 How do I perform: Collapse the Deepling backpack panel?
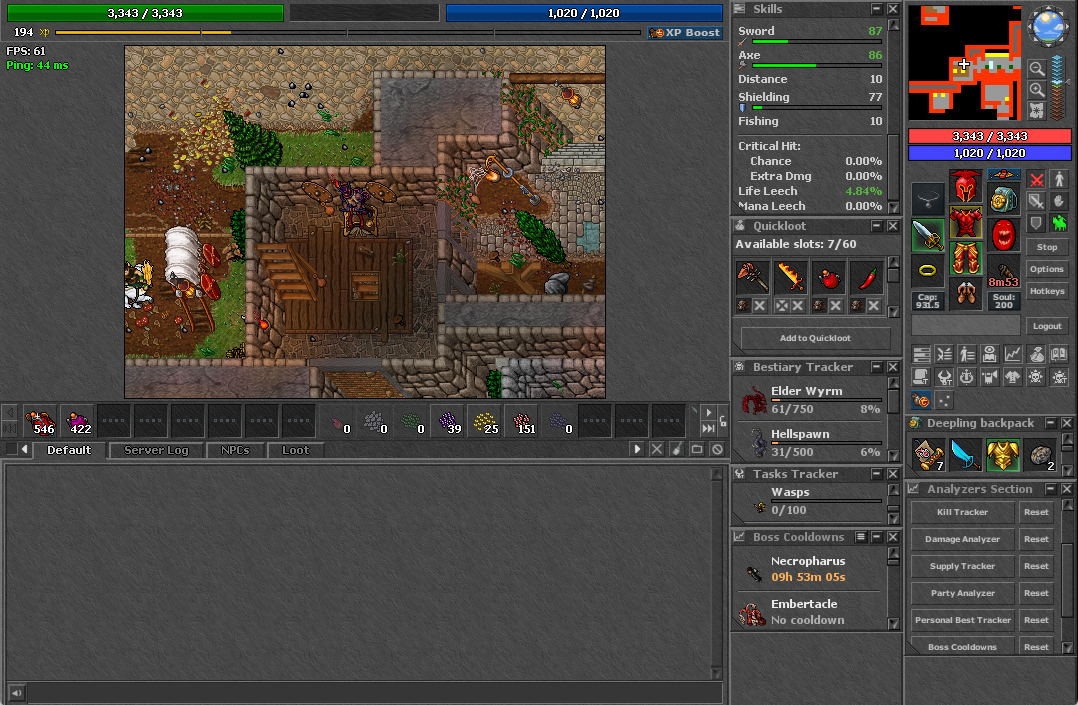[x=1050, y=423]
